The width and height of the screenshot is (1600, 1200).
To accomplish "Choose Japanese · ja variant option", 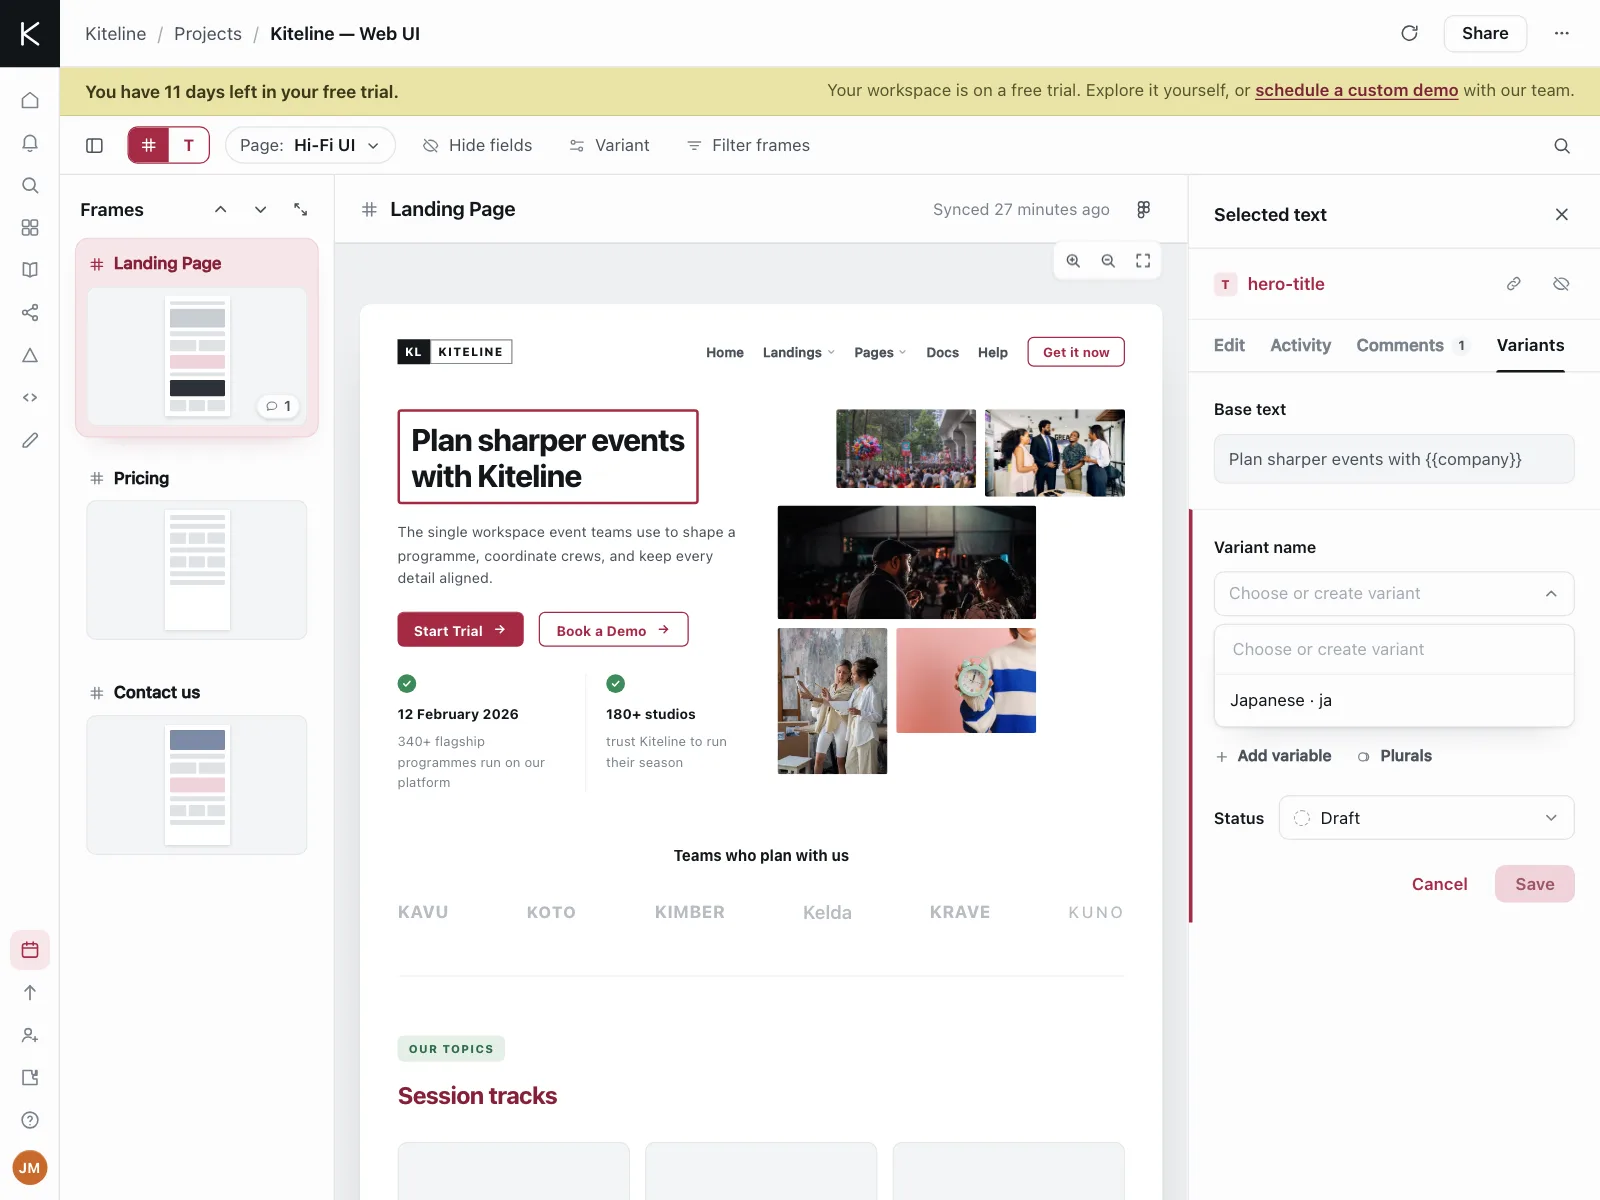I will tap(1394, 701).
